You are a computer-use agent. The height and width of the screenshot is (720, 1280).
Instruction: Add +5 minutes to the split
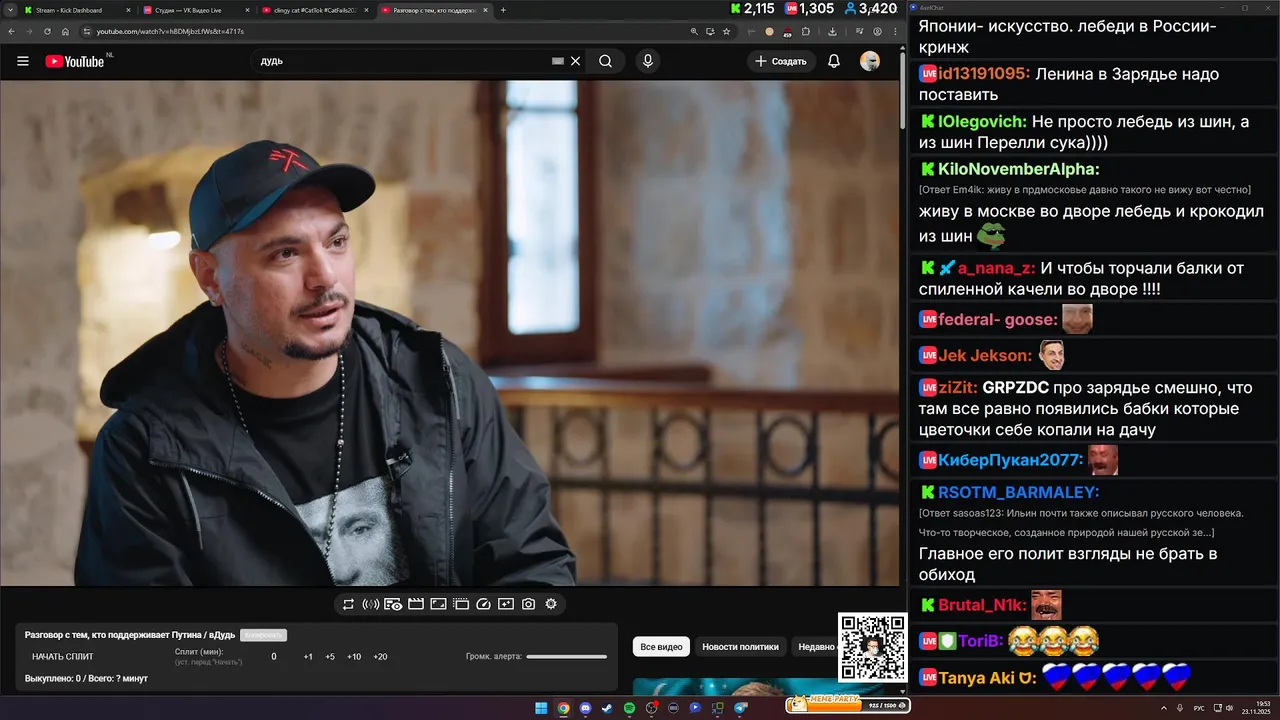(x=330, y=657)
